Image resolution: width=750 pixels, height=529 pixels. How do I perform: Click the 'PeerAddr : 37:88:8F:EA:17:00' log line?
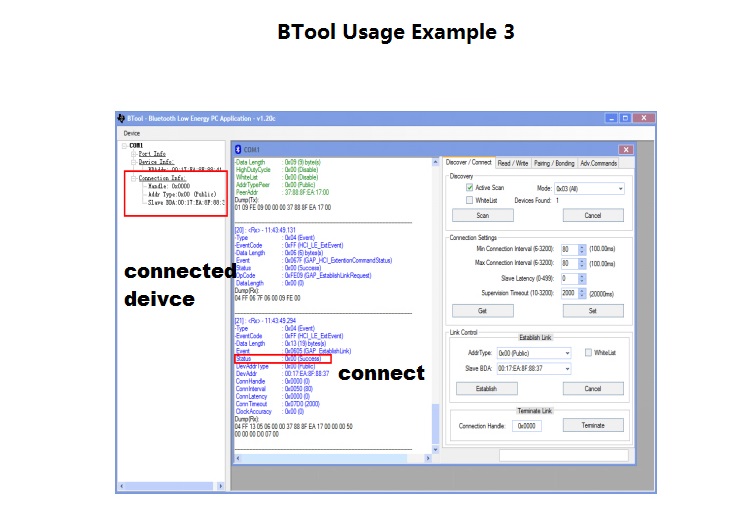coord(282,192)
